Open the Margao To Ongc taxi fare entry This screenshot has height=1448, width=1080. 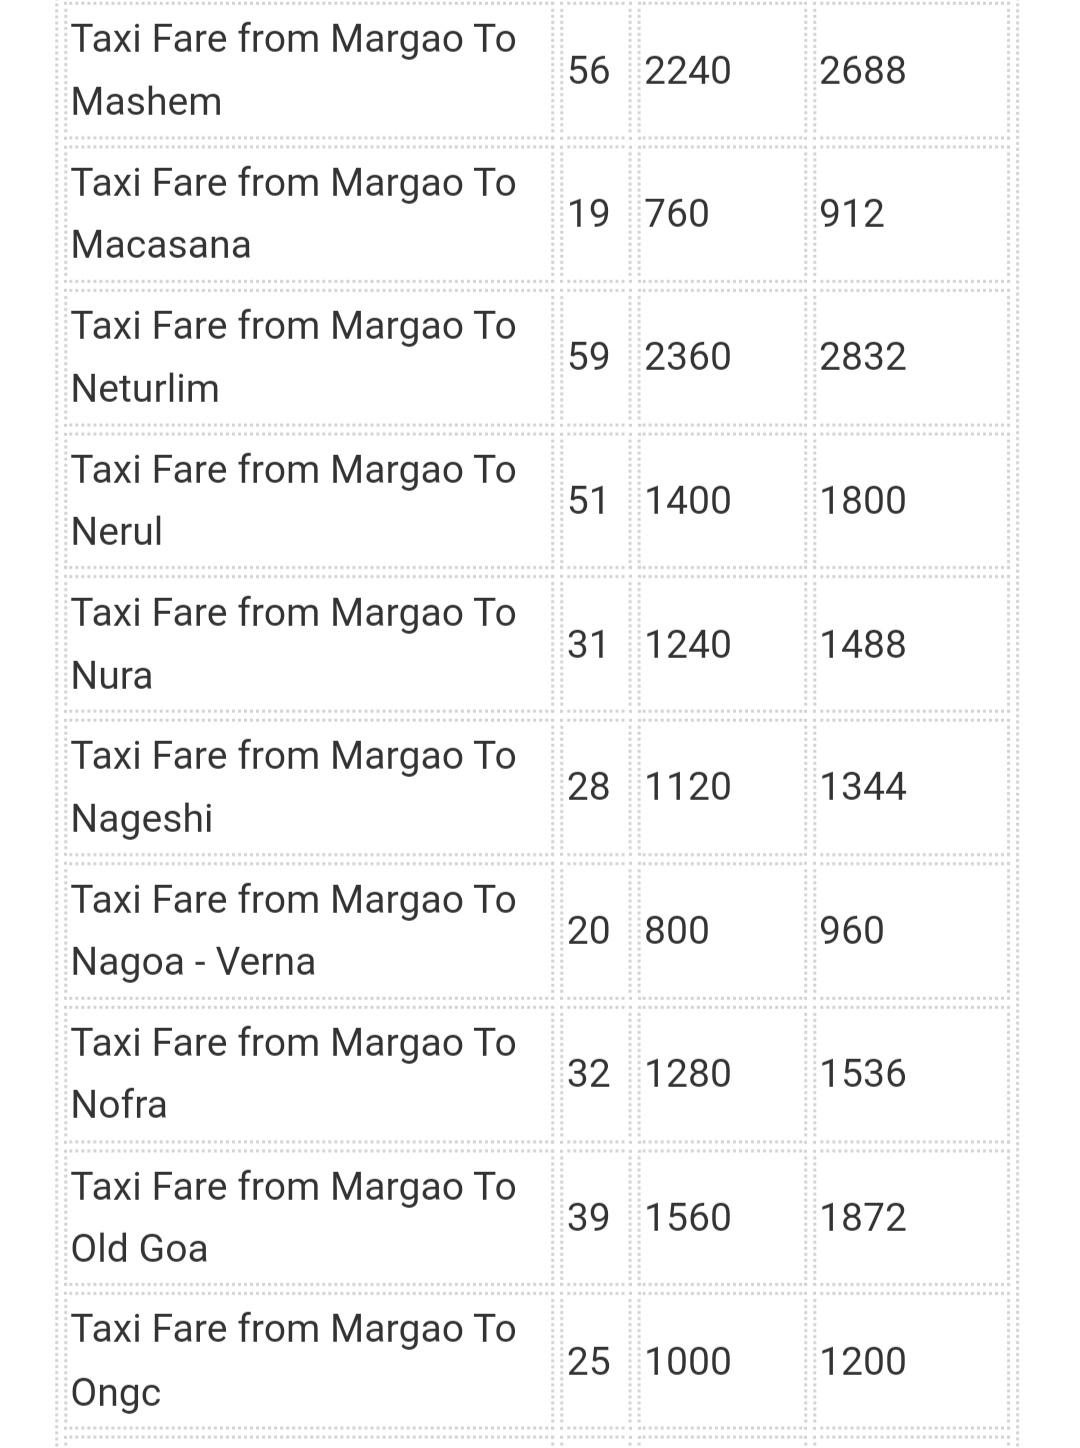click(293, 1360)
